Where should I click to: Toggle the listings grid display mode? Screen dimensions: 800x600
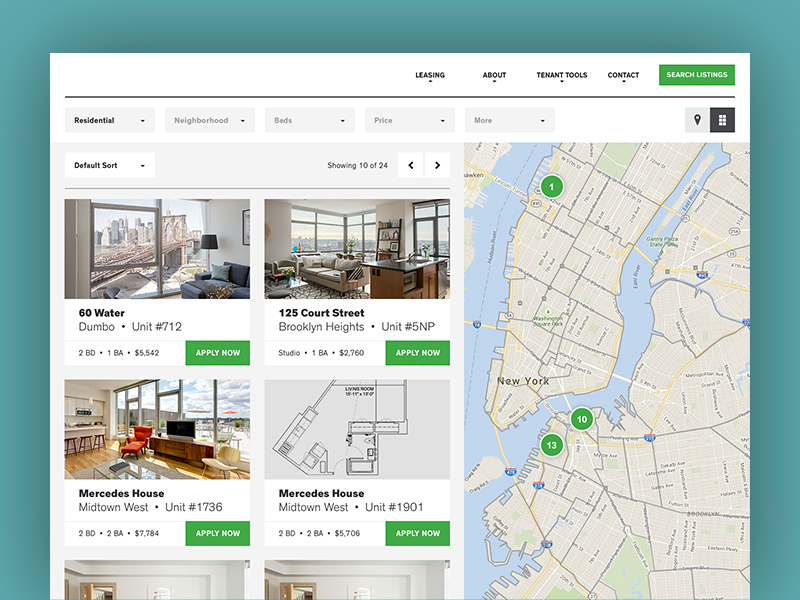pos(724,119)
